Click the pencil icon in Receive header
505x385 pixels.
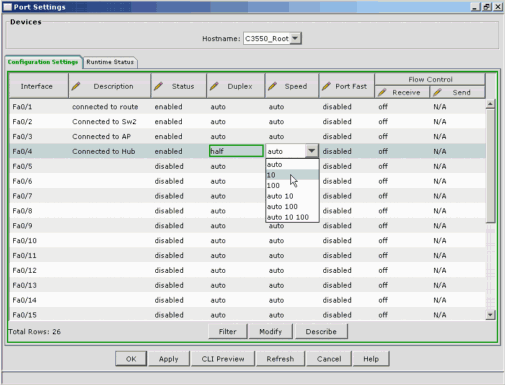[x=382, y=92]
